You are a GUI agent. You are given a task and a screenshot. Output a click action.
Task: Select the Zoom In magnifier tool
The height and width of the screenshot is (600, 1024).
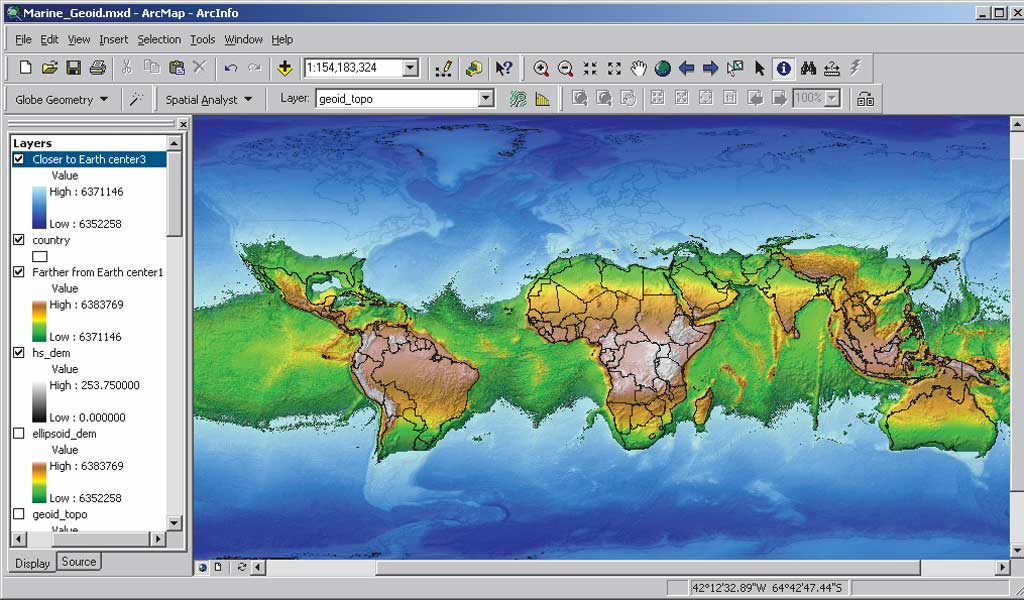pyautogui.click(x=541, y=68)
